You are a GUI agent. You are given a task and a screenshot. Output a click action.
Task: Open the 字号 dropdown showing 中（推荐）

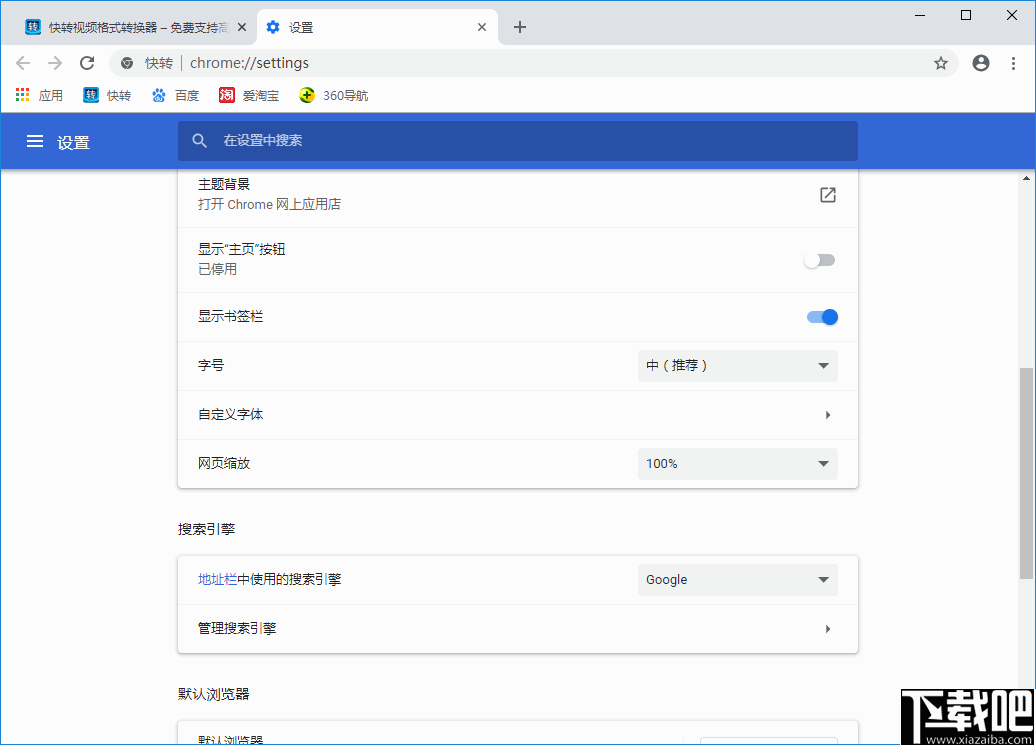[737, 365]
